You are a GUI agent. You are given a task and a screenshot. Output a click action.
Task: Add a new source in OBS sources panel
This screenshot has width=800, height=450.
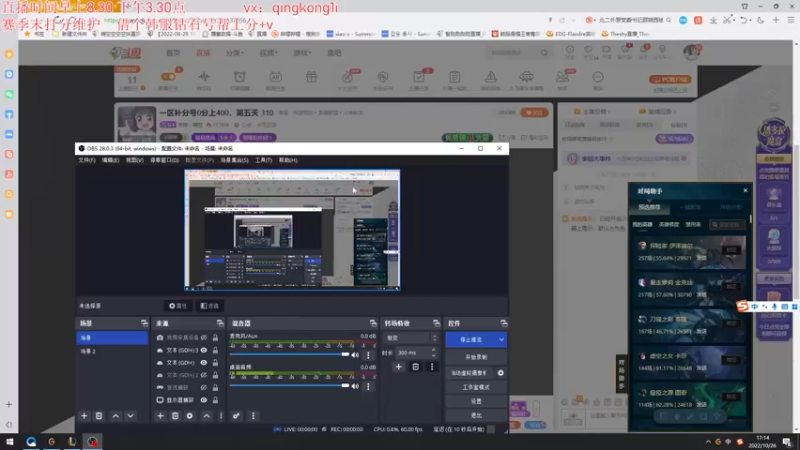click(x=160, y=416)
